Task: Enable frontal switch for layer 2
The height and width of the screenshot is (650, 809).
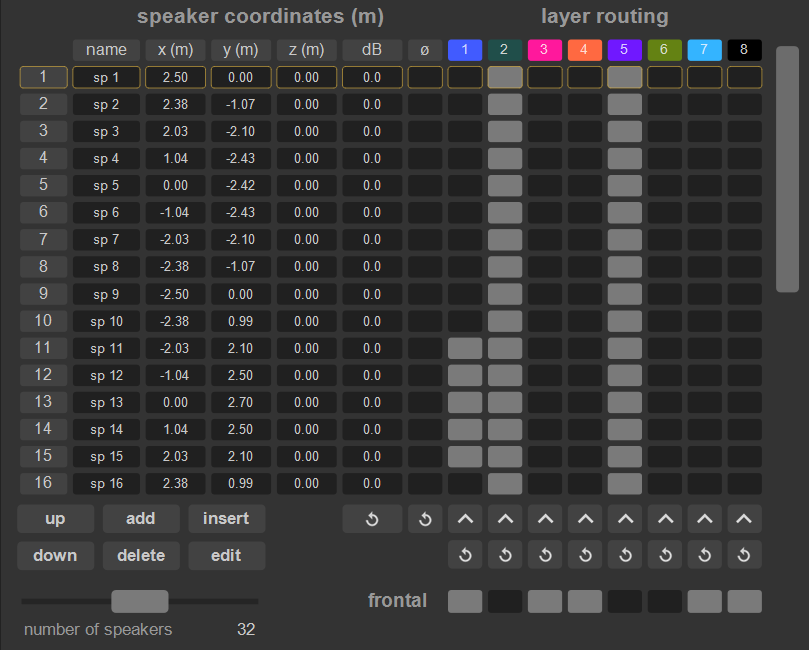Action: tap(505, 602)
